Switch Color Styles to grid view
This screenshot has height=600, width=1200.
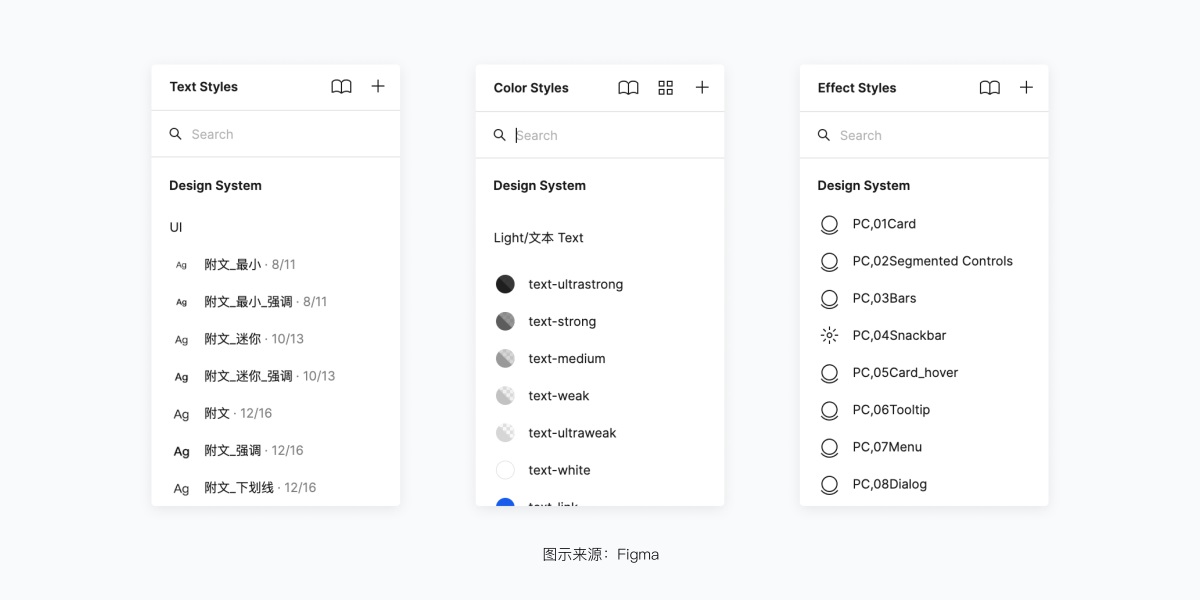click(666, 88)
